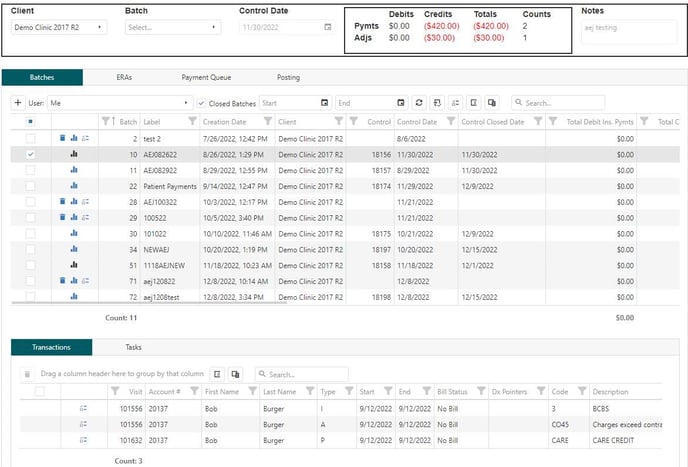
Task: Delete the test 2 batch via trash icon
Action: 62,138
